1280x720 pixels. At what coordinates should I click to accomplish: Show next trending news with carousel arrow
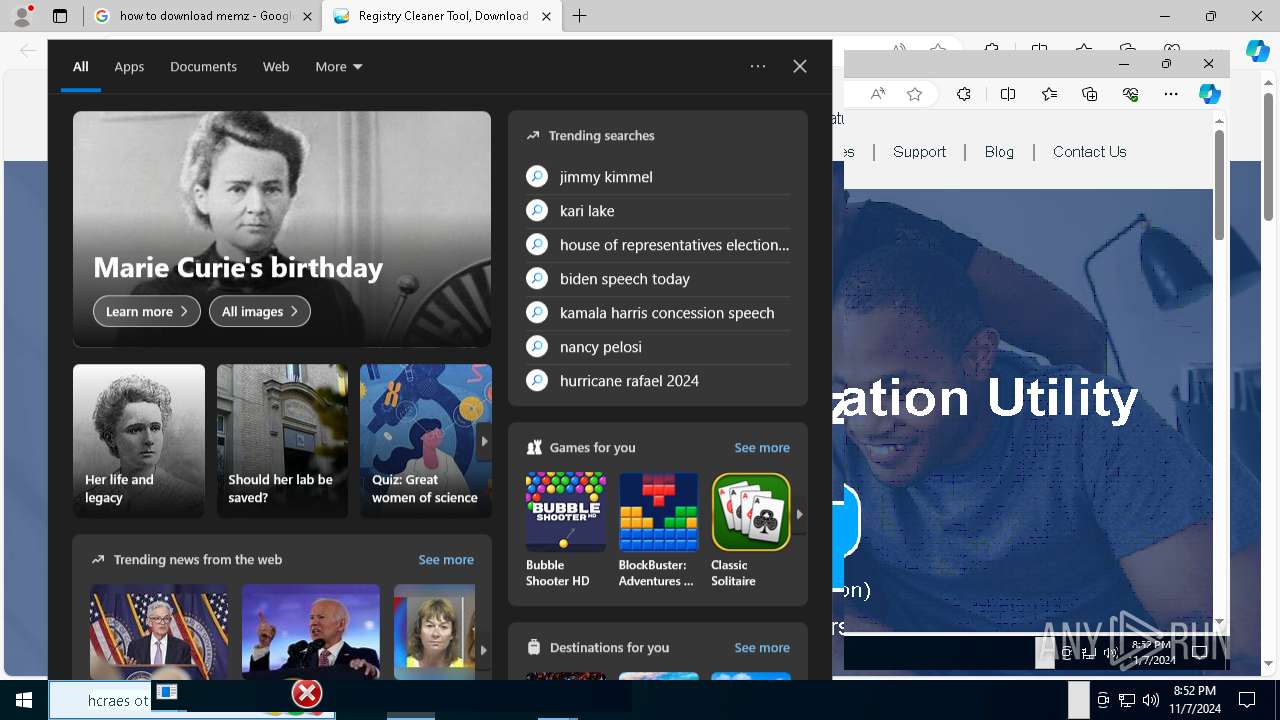483,650
